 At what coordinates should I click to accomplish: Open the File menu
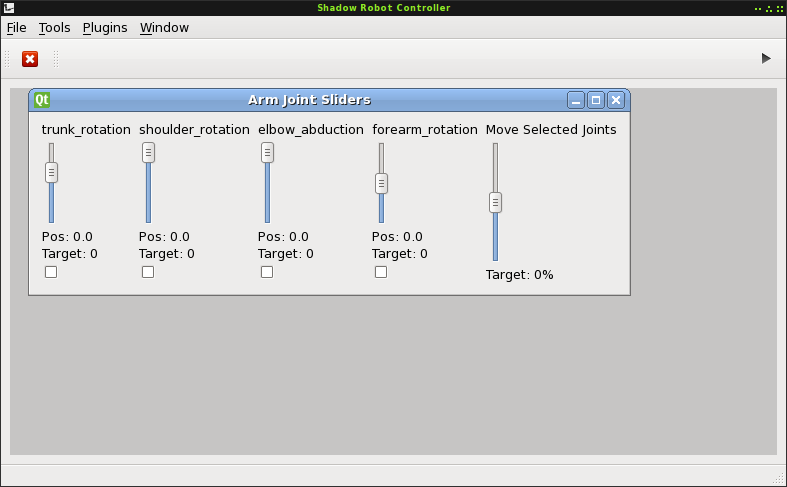point(17,28)
